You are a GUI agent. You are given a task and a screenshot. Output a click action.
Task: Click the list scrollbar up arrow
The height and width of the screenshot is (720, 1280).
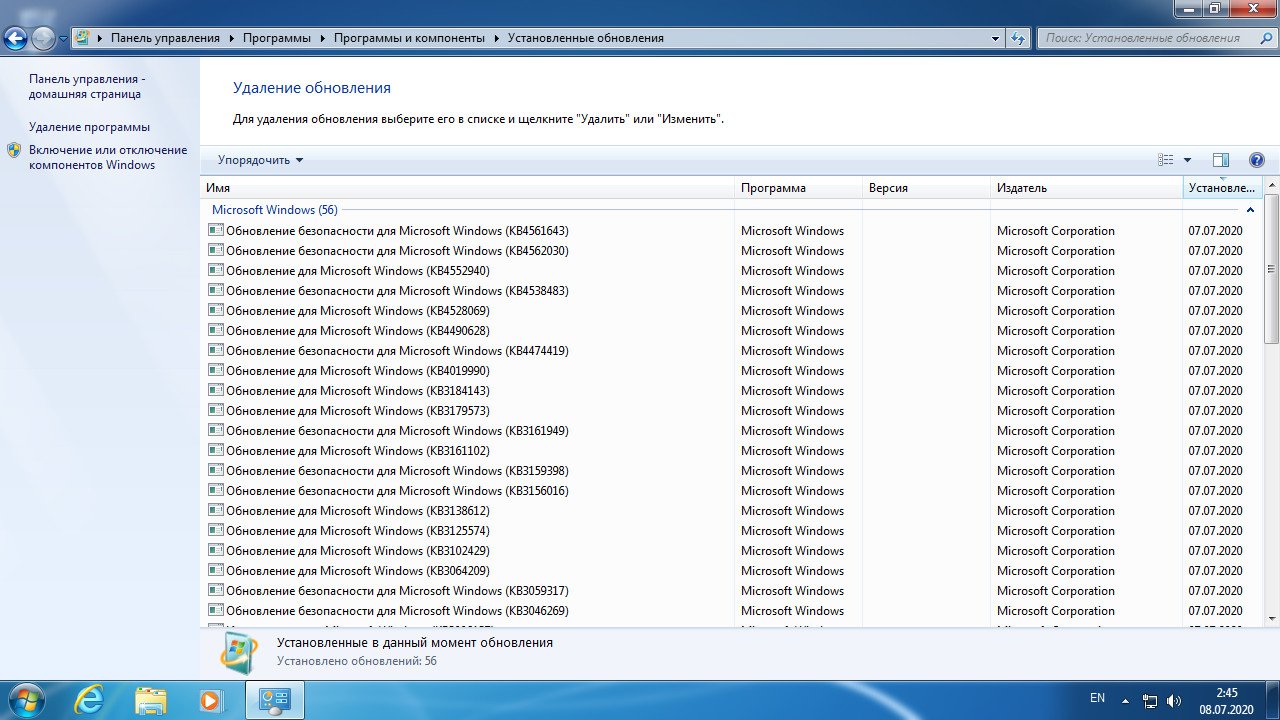pos(1271,186)
